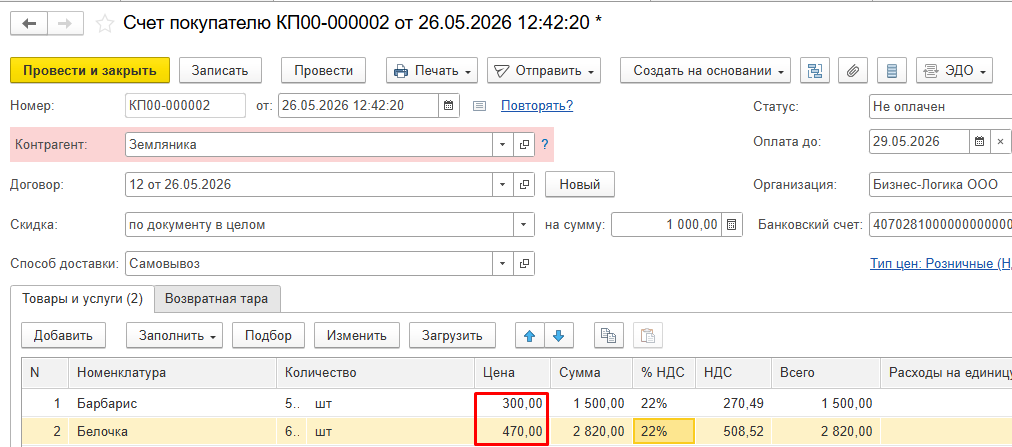Expand Контрагент dropdown arrow
This screenshot has width=1012, height=447.
click(503, 144)
